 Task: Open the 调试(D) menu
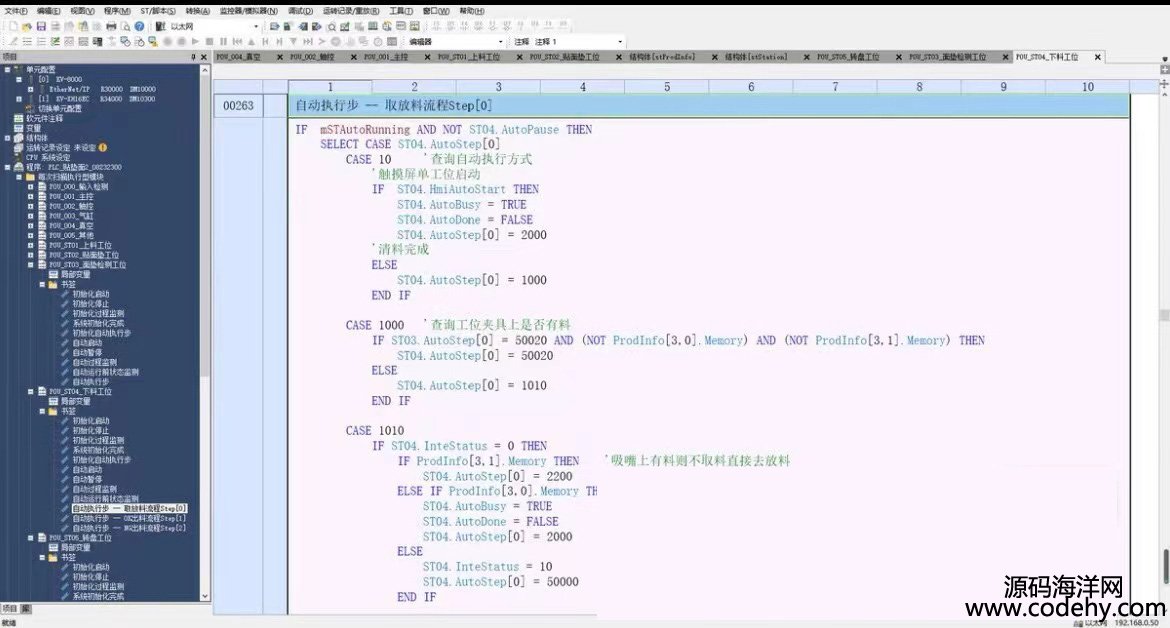tap(301, 11)
